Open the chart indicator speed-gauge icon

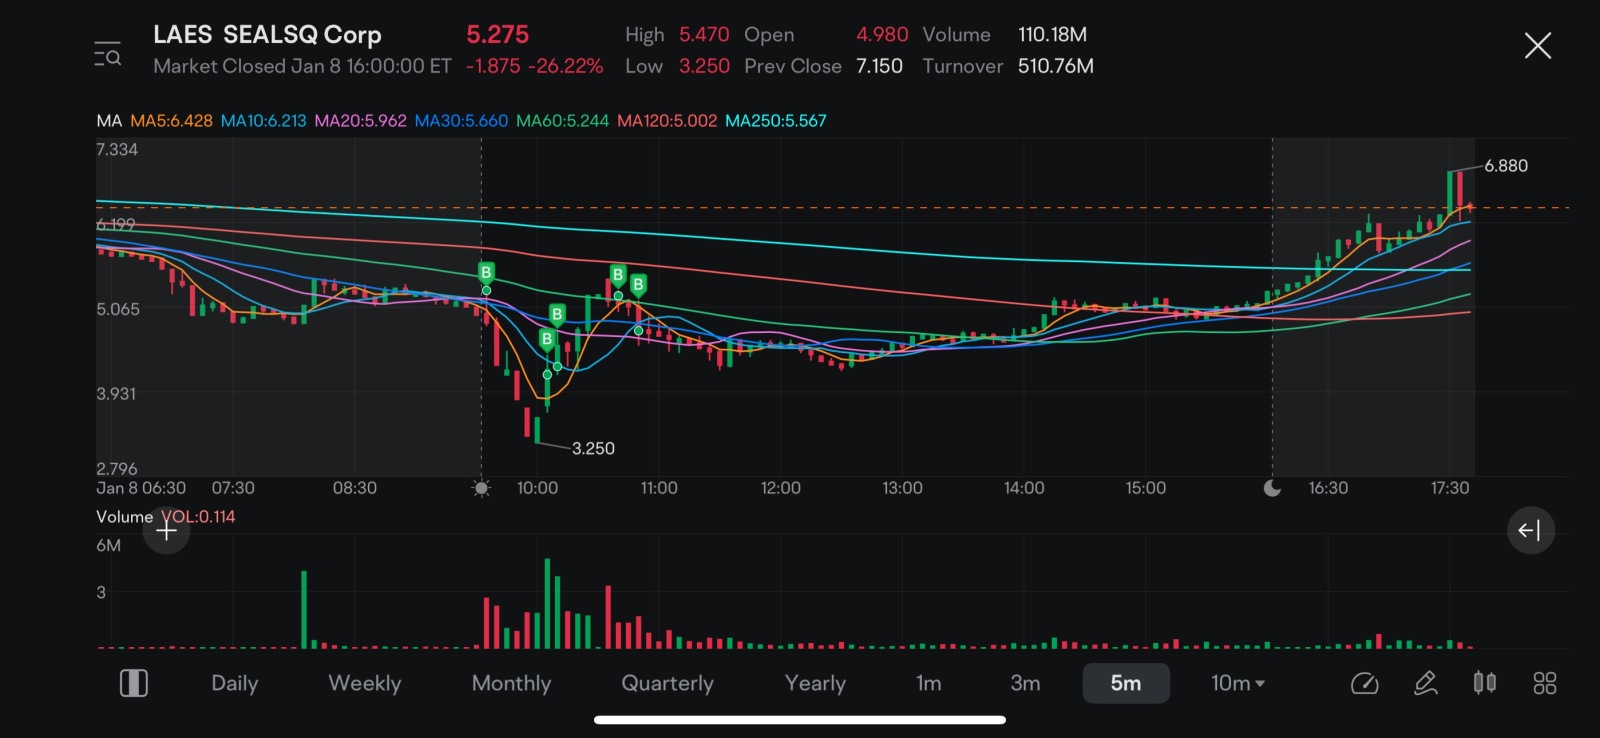point(1365,683)
